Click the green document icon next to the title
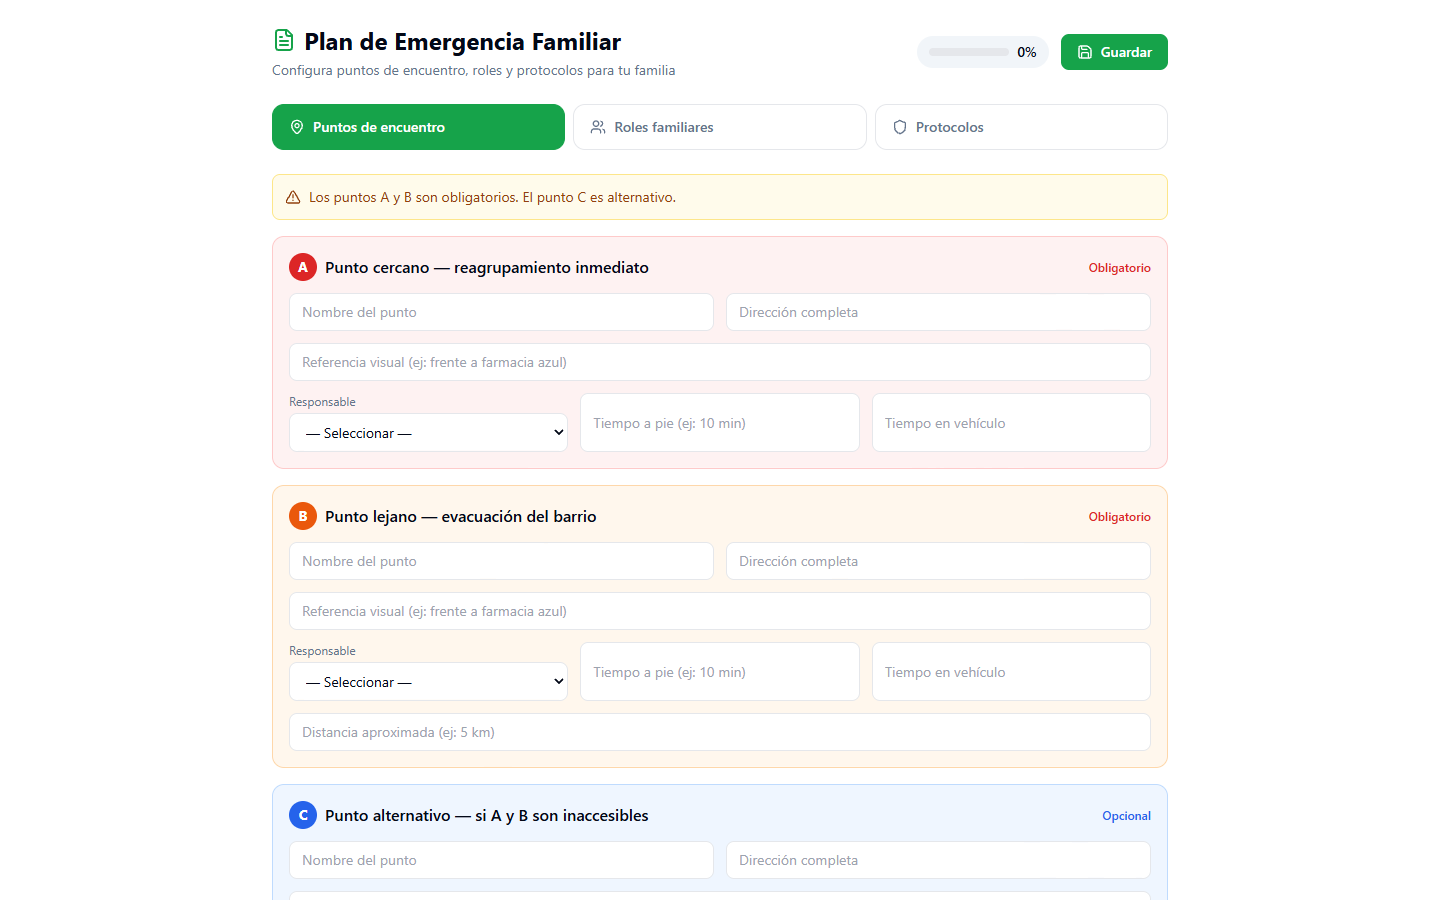The height and width of the screenshot is (900, 1440). point(283,40)
